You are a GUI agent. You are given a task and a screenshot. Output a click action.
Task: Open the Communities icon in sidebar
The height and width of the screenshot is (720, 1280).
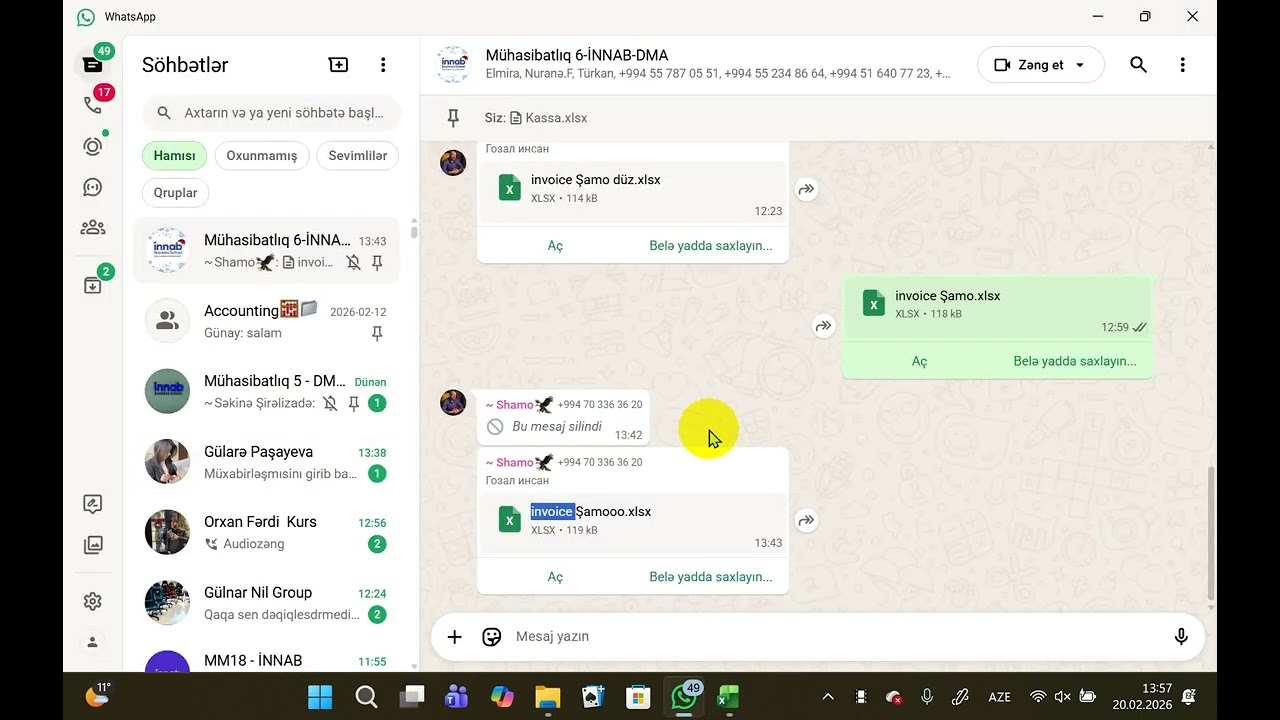coord(93,227)
